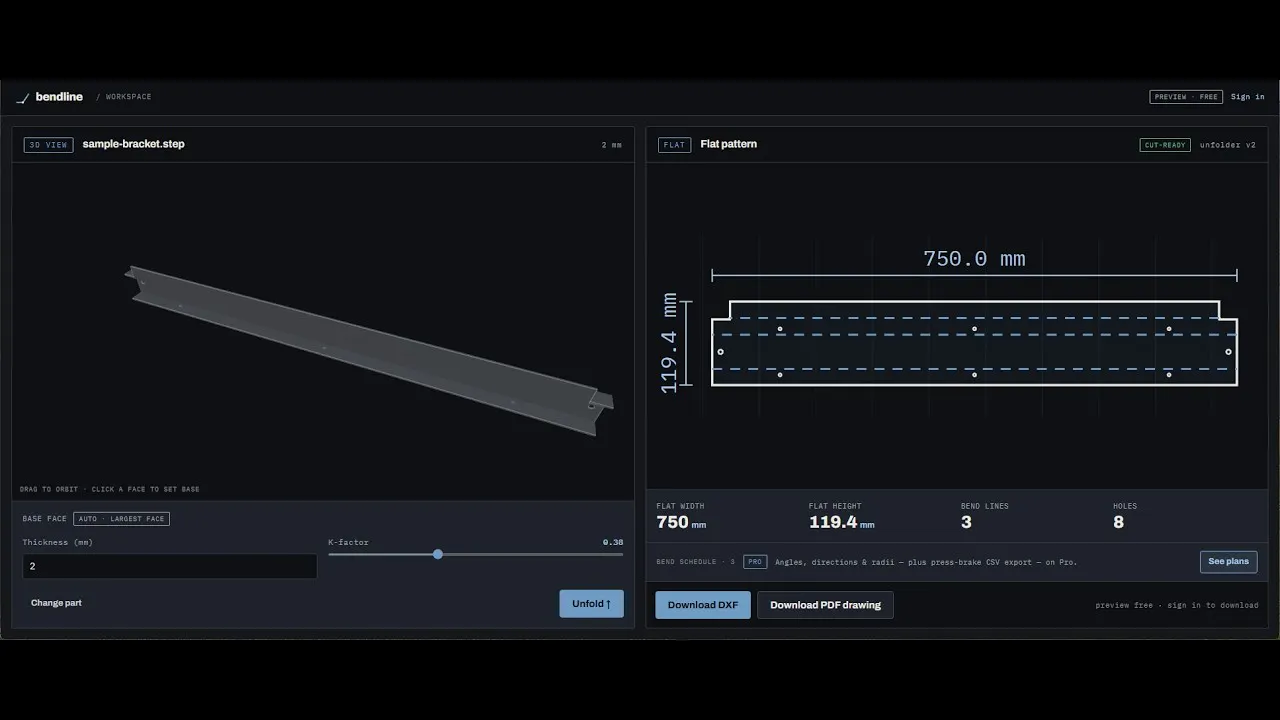Click 2 mm thickness label in 3D header

[611, 145]
